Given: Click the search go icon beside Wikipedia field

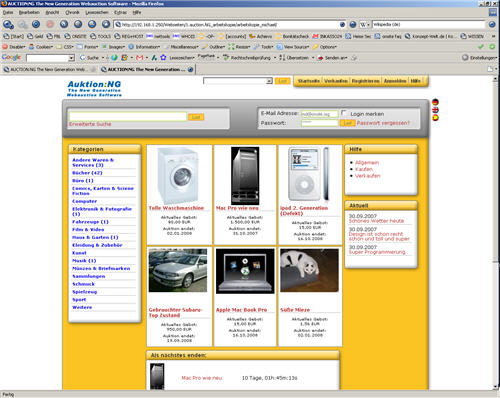Looking at the screenshot, I should [x=492, y=24].
